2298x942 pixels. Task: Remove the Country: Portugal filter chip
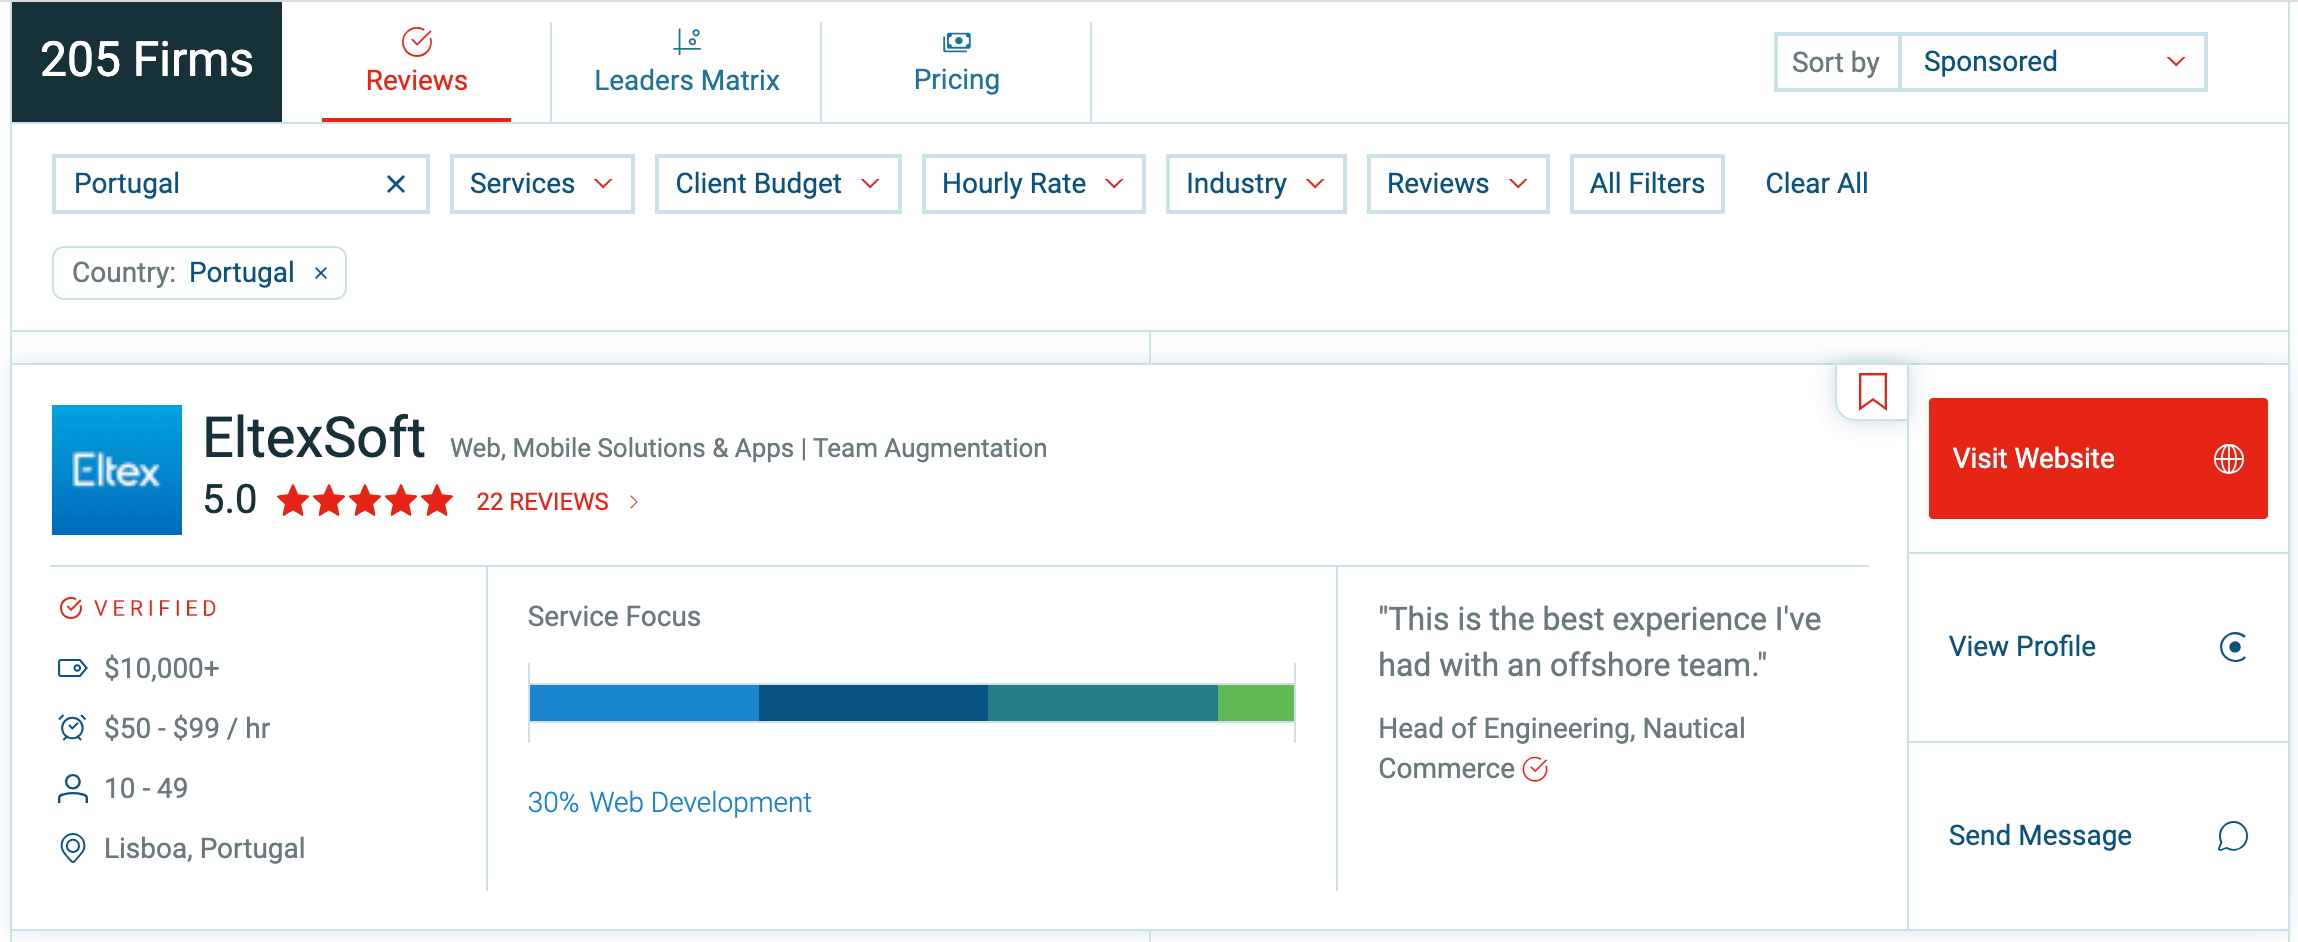tap(321, 273)
